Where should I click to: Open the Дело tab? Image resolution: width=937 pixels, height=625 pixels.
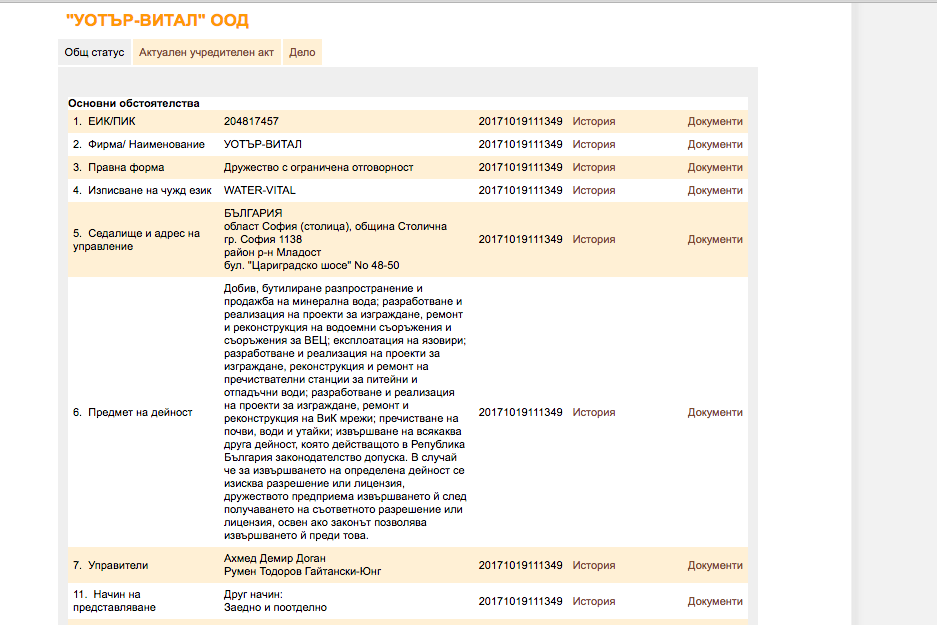302,53
